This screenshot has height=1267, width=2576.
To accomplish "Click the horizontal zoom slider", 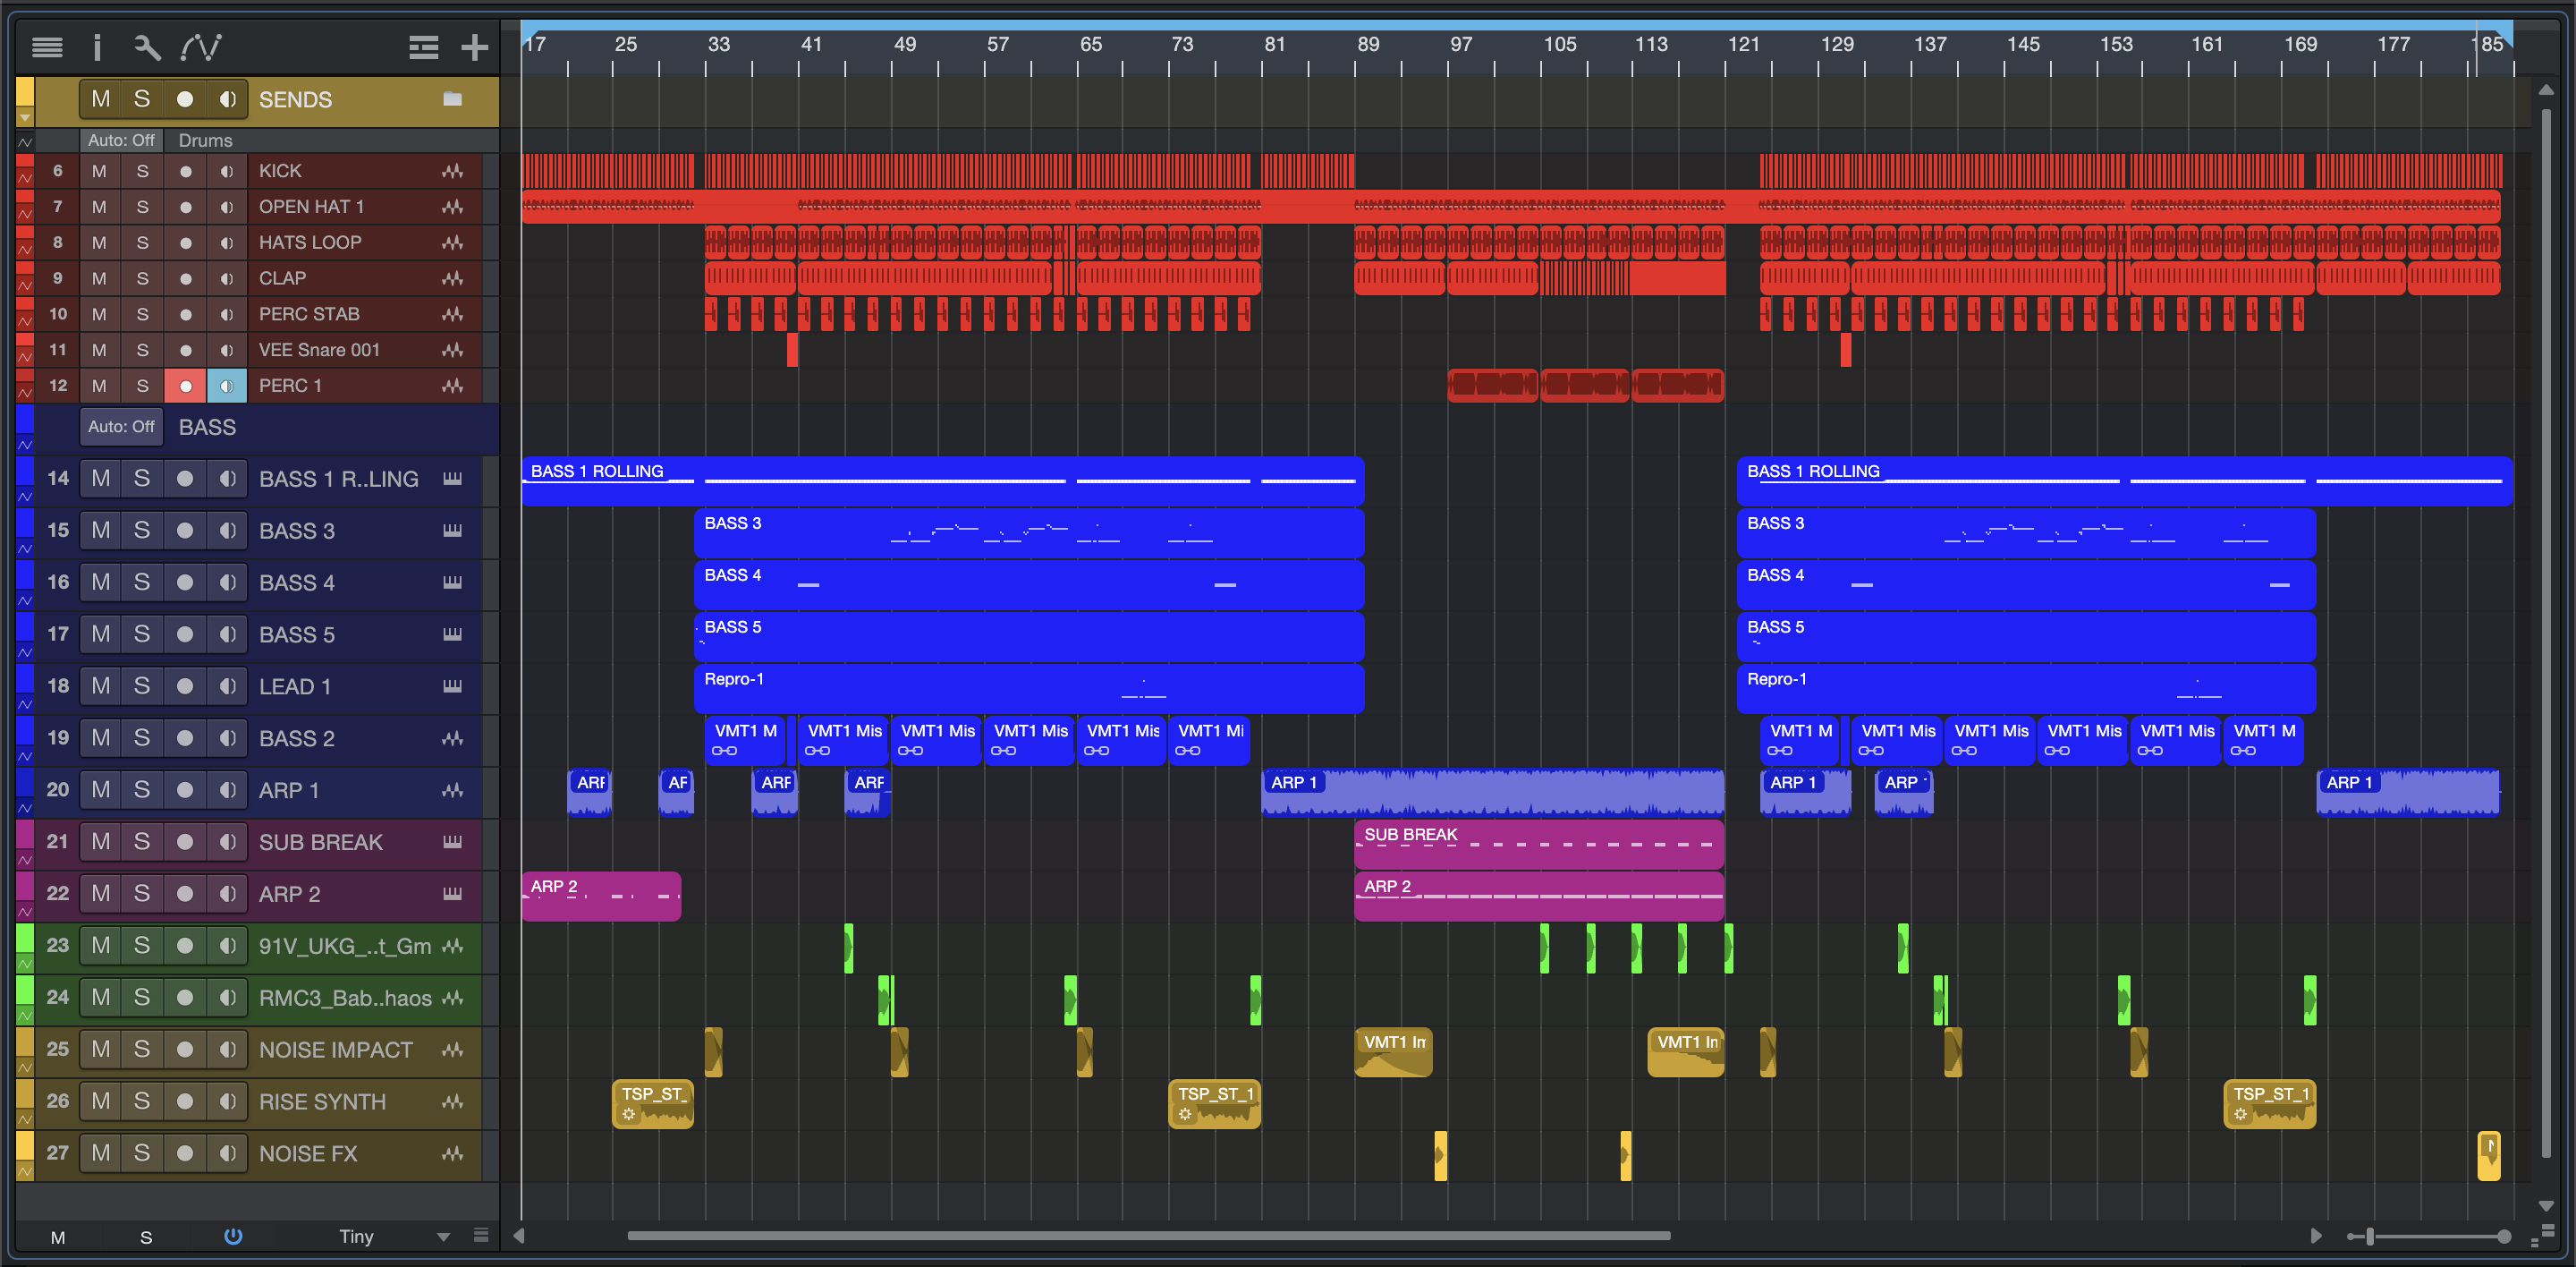I will (2369, 1237).
